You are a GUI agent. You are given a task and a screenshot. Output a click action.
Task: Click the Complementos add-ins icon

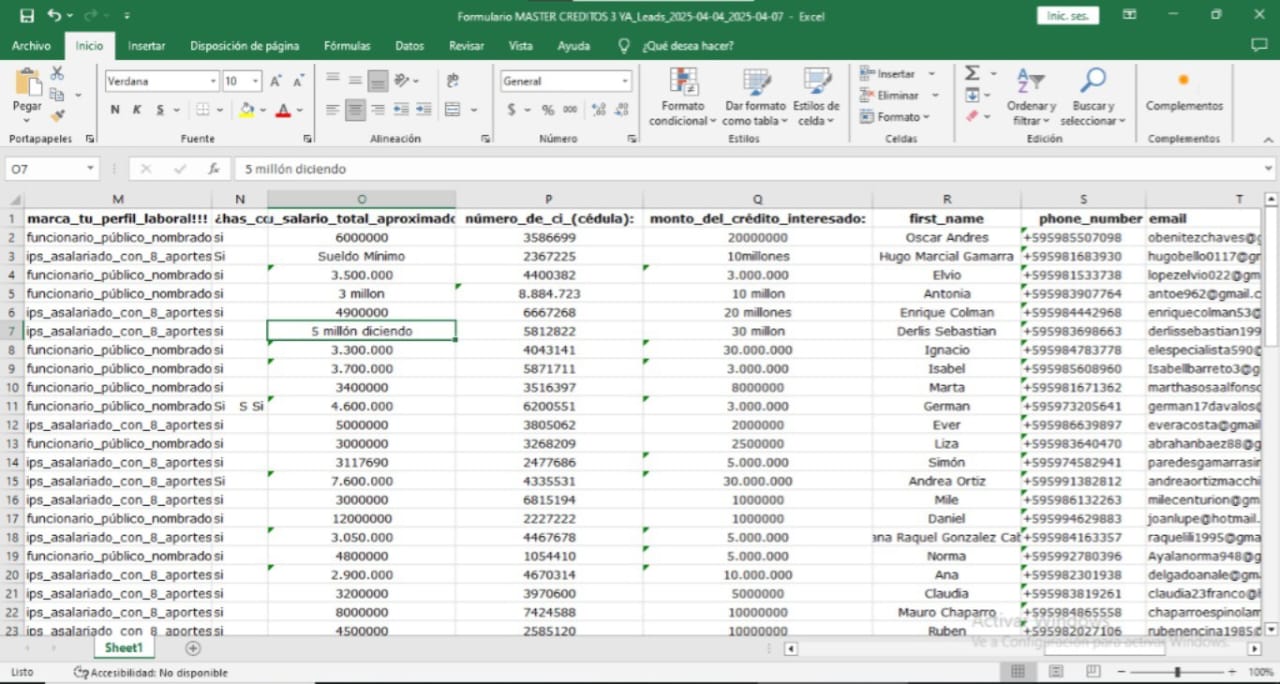coord(1184,81)
